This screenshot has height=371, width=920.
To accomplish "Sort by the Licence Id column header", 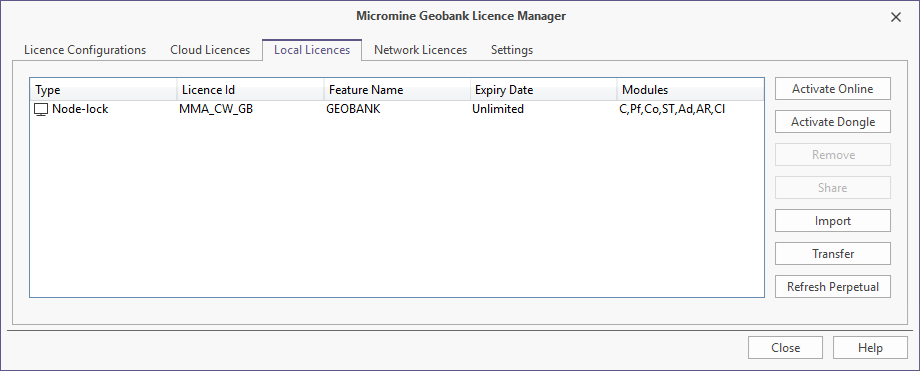I will click(251, 90).
